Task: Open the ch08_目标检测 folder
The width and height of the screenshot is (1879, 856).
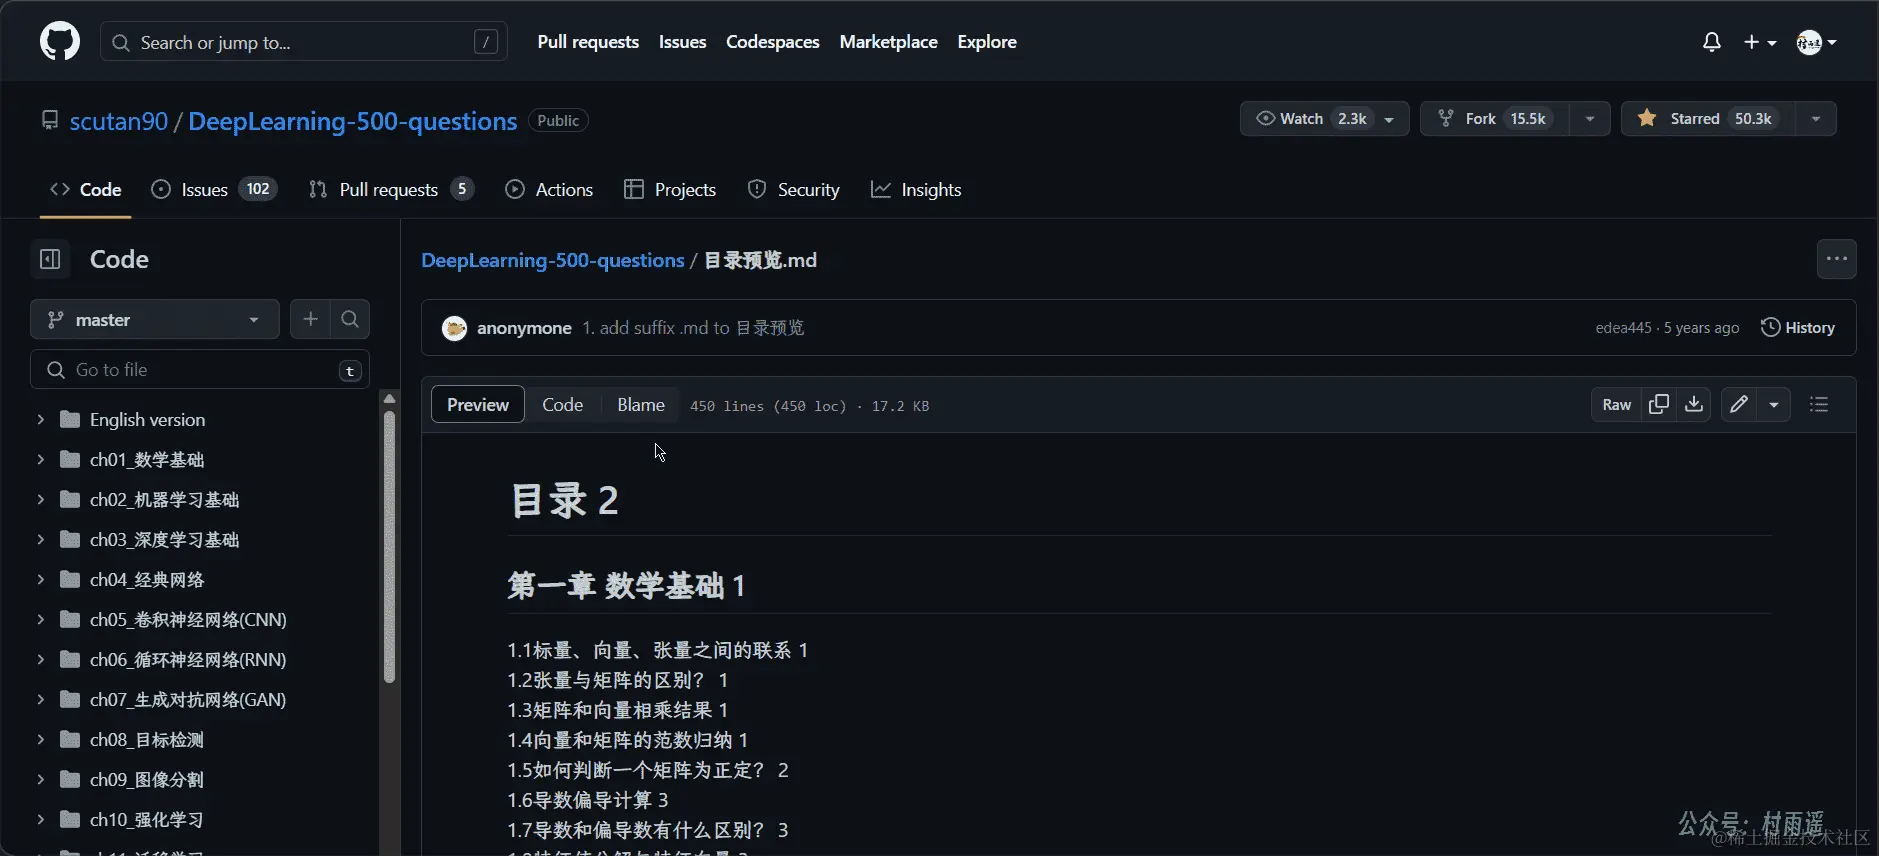Action: (146, 739)
